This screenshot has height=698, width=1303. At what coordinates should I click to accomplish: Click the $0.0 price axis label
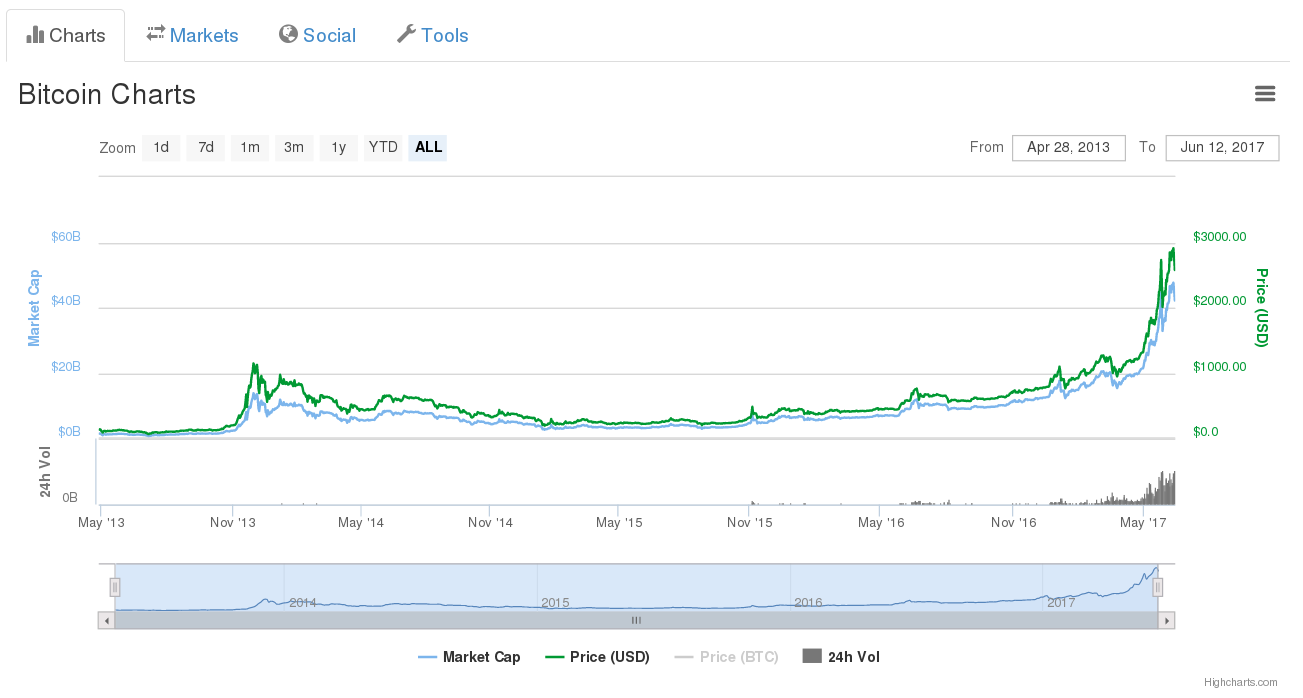(1206, 432)
